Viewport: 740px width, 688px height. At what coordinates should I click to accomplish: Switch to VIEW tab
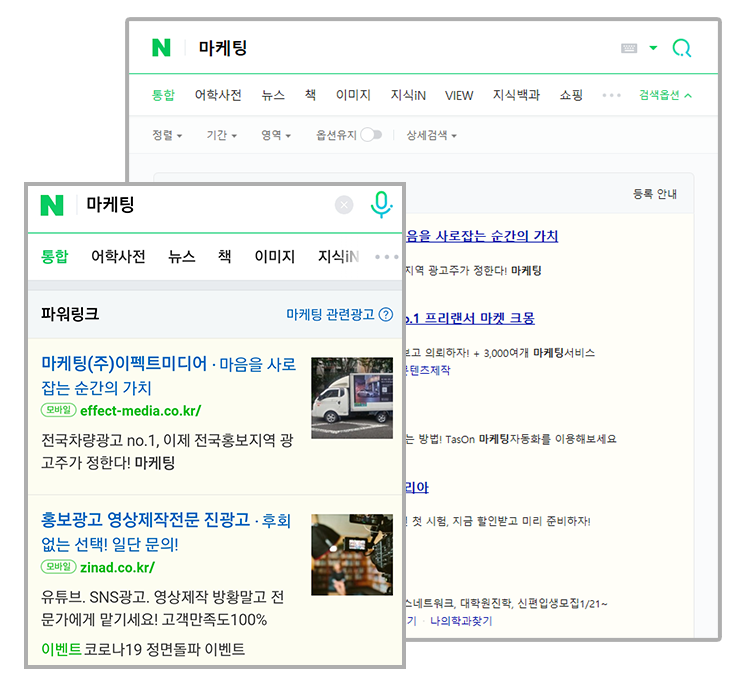(459, 95)
